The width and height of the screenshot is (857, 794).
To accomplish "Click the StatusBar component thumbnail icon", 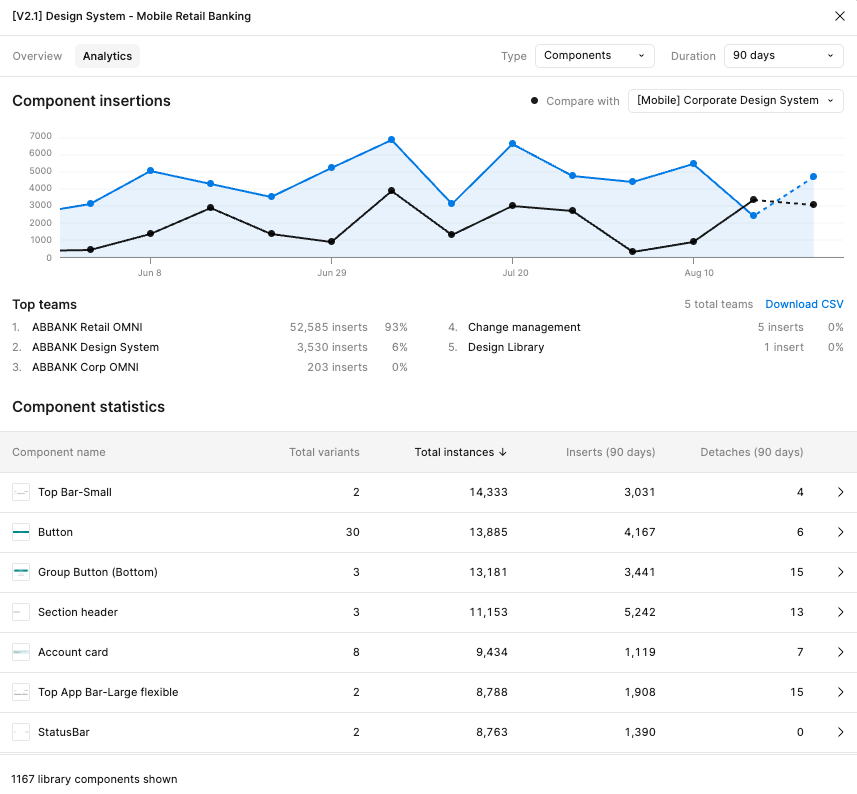I will pos(21,732).
